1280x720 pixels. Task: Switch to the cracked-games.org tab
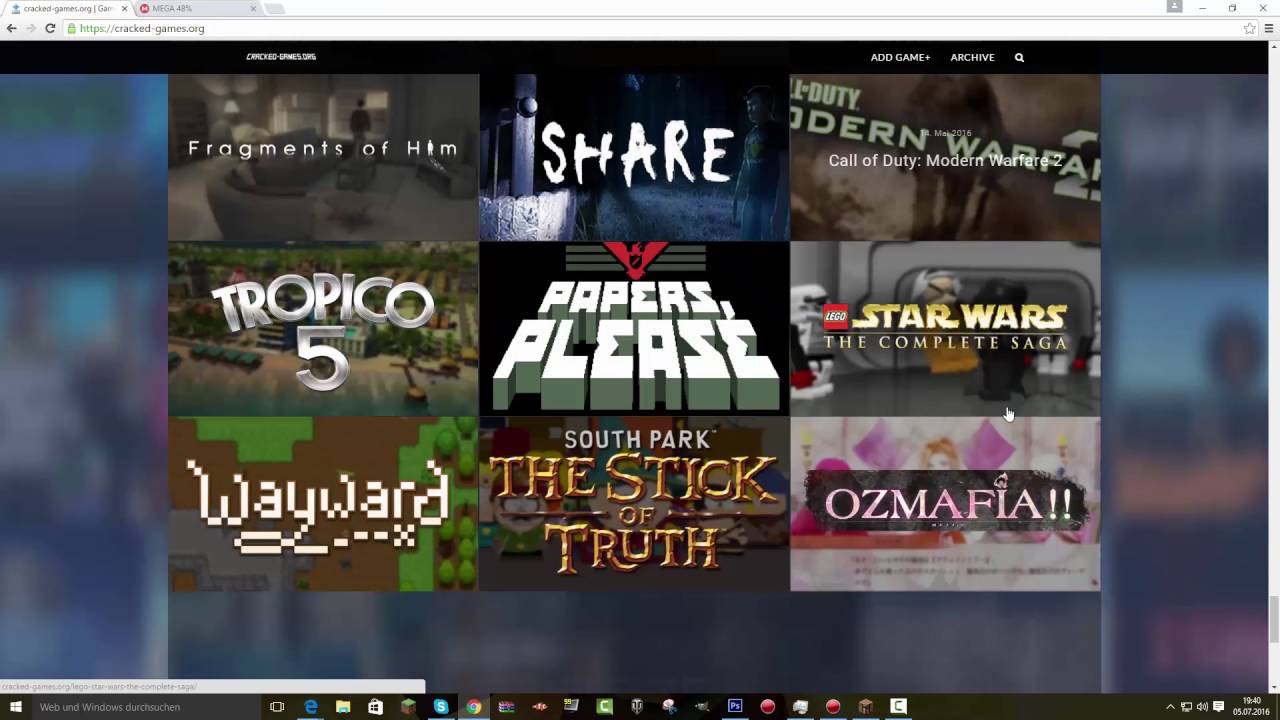[66, 9]
